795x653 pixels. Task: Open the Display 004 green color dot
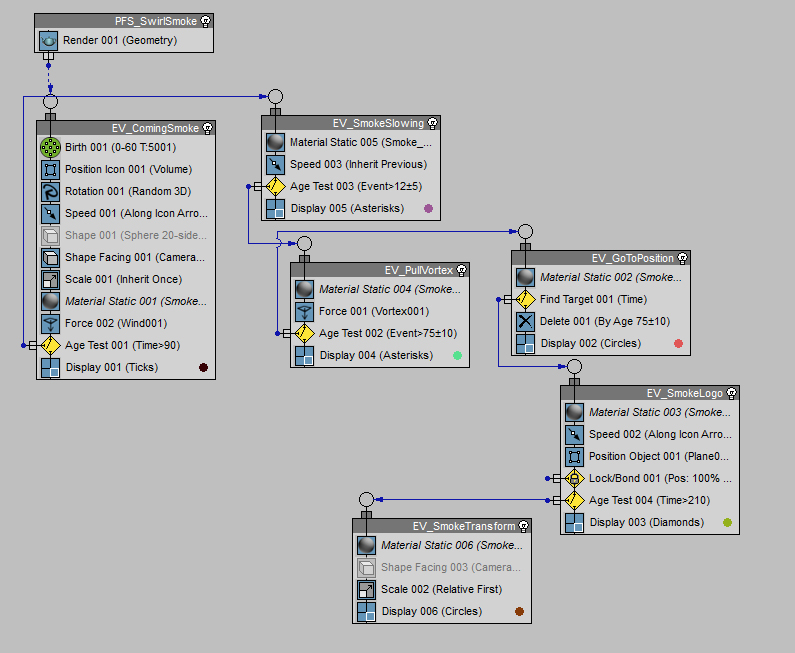point(457,355)
